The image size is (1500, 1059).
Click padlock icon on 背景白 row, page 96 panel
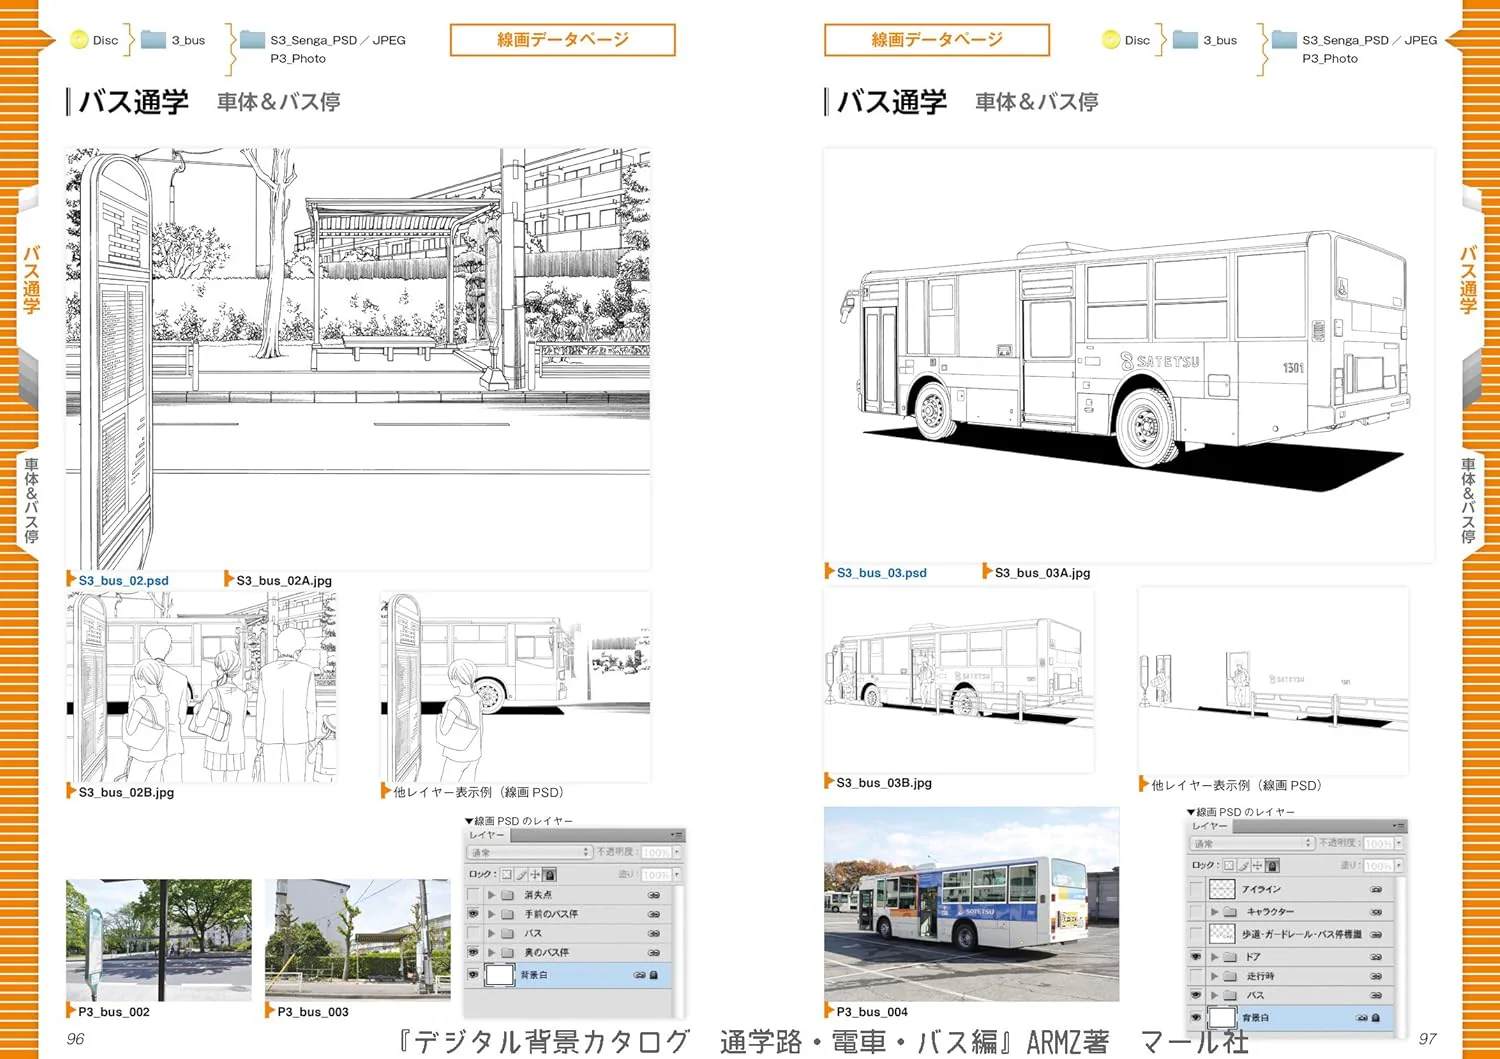[x=653, y=975]
